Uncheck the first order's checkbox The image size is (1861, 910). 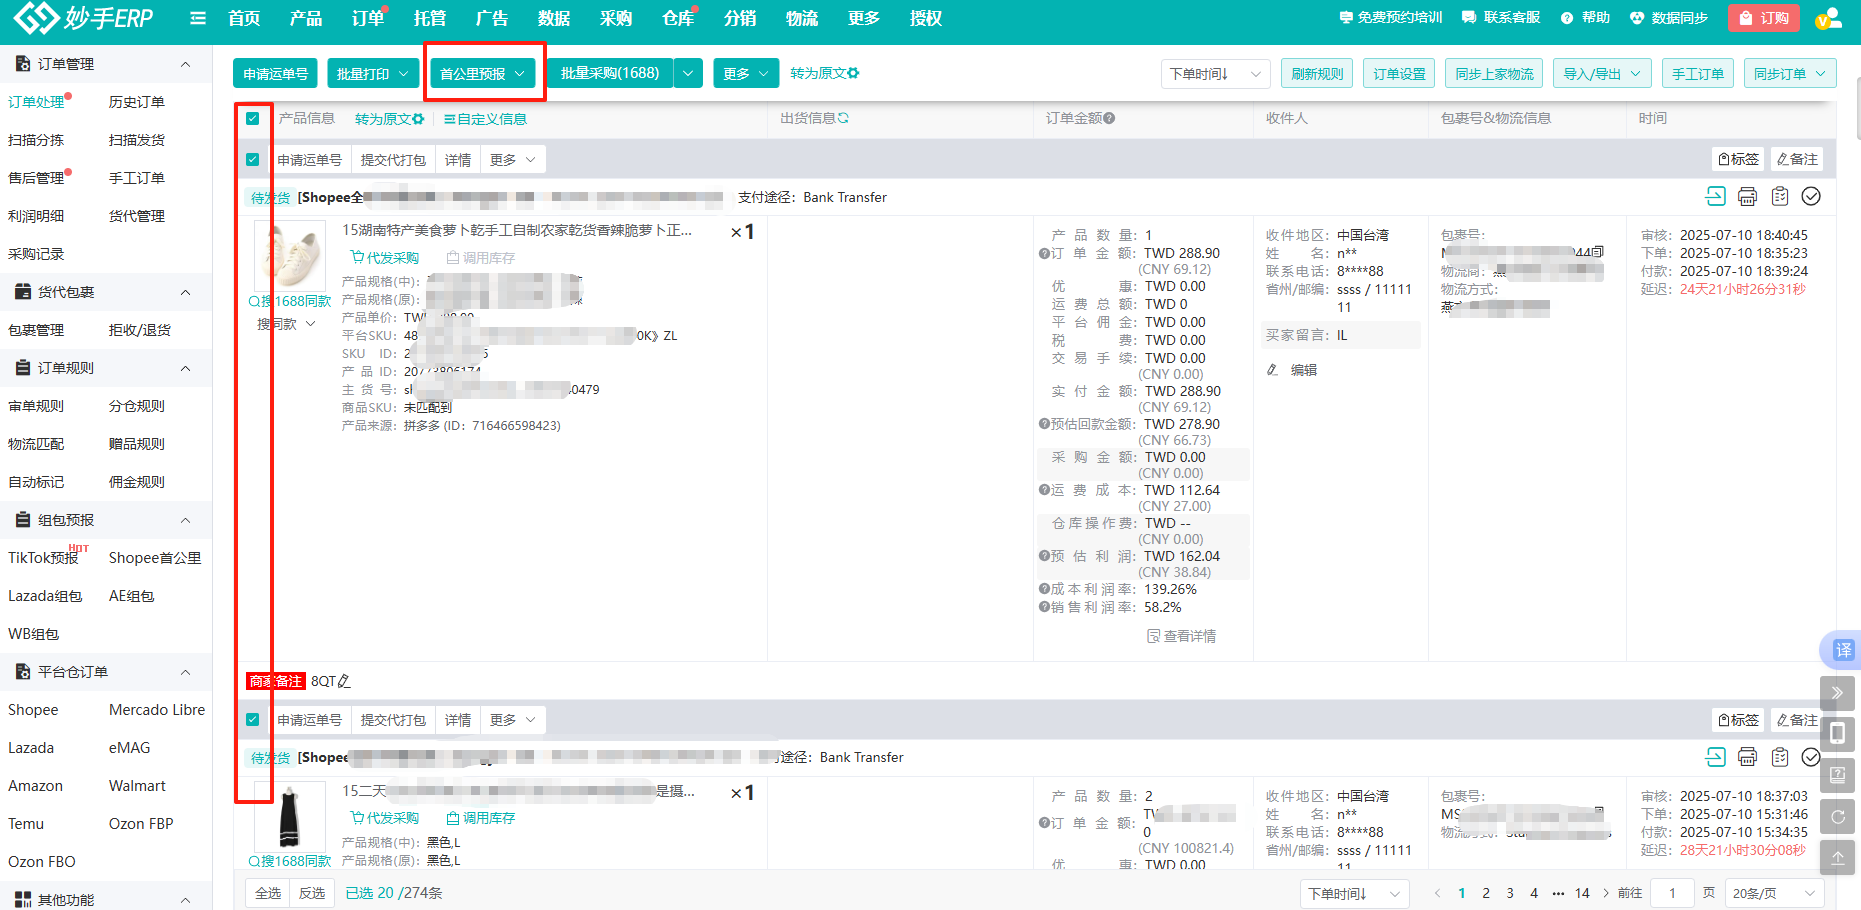click(x=253, y=159)
